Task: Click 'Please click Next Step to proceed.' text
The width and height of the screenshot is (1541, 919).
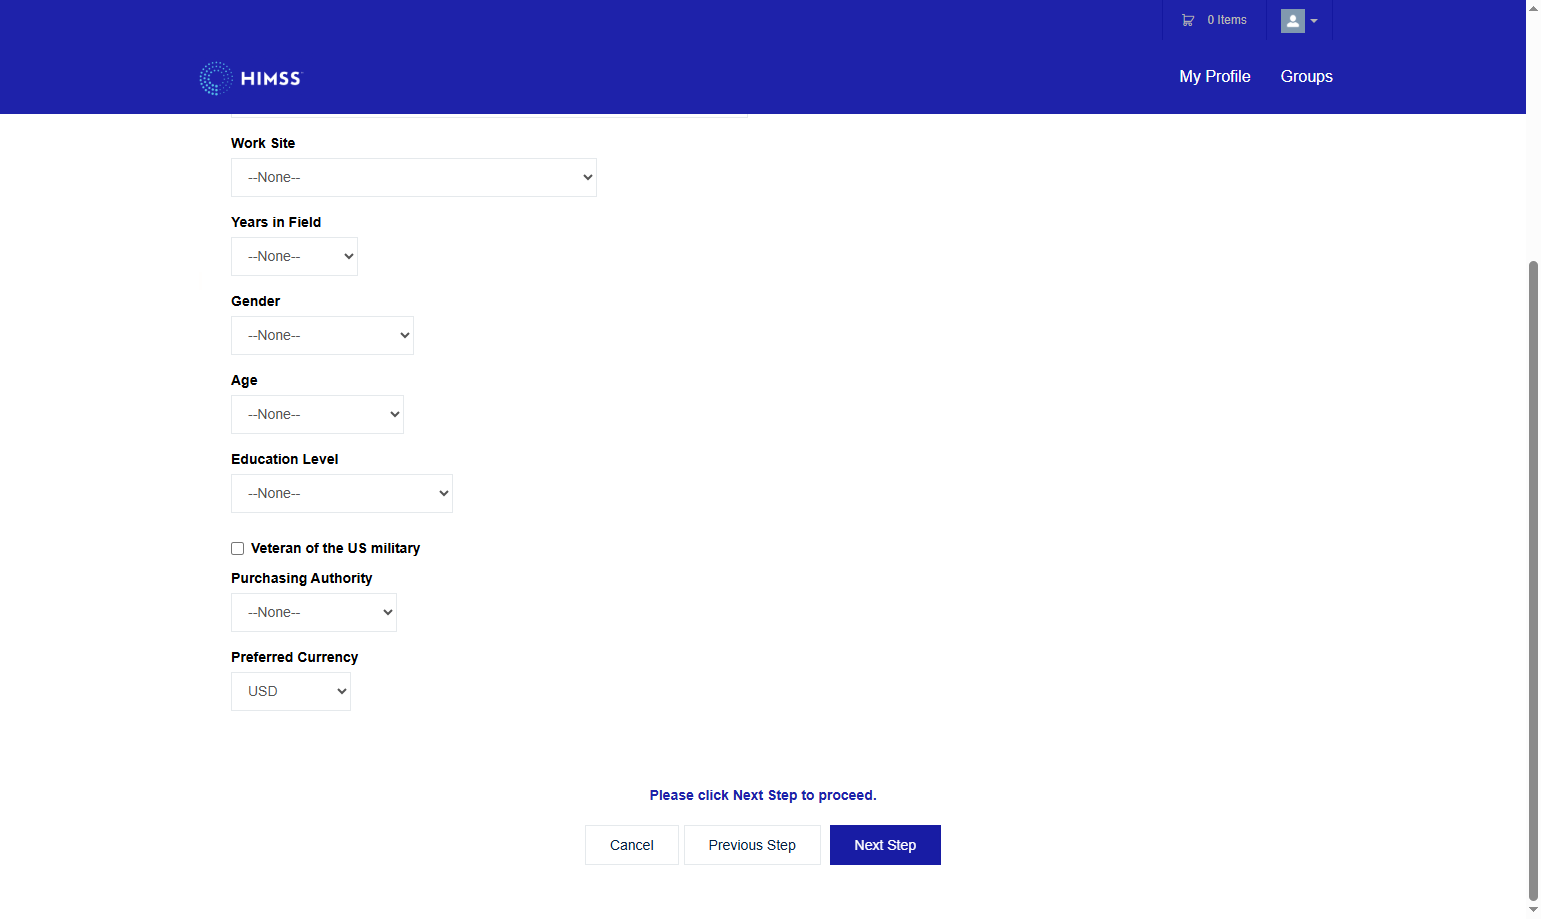Action: coord(763,795)
